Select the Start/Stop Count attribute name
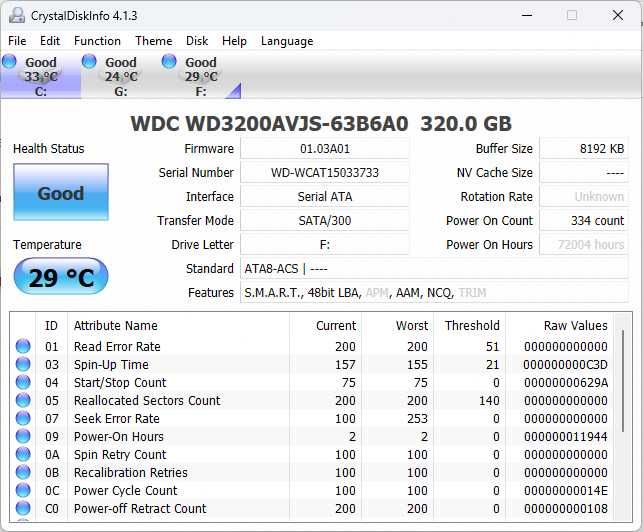 pos(120,383)
